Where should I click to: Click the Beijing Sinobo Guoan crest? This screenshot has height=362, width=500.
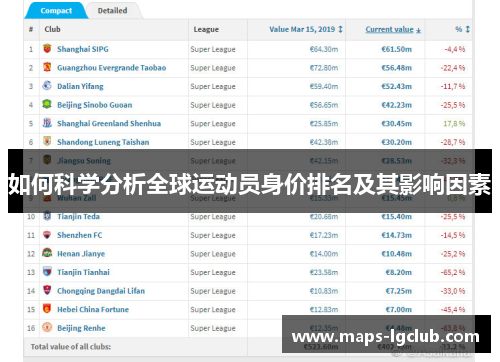[x=47, y=104]
